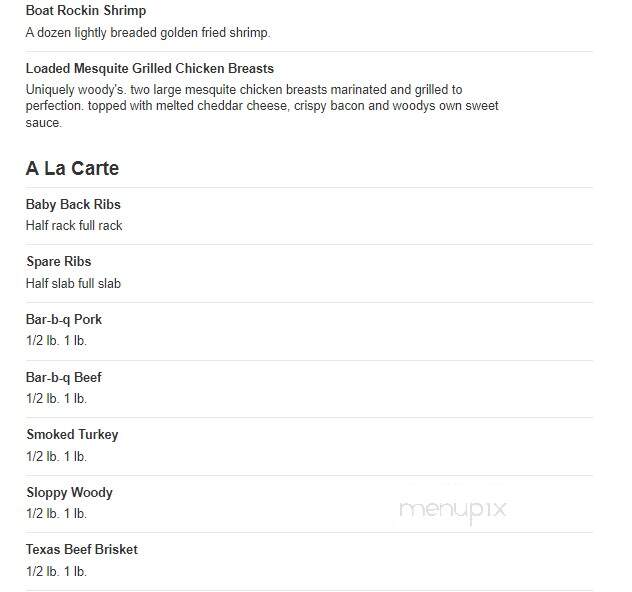Open Loaded Mesquite Grilled Chicken Breasts item
This screenshot has width=632, height=592.
point(150,69)
